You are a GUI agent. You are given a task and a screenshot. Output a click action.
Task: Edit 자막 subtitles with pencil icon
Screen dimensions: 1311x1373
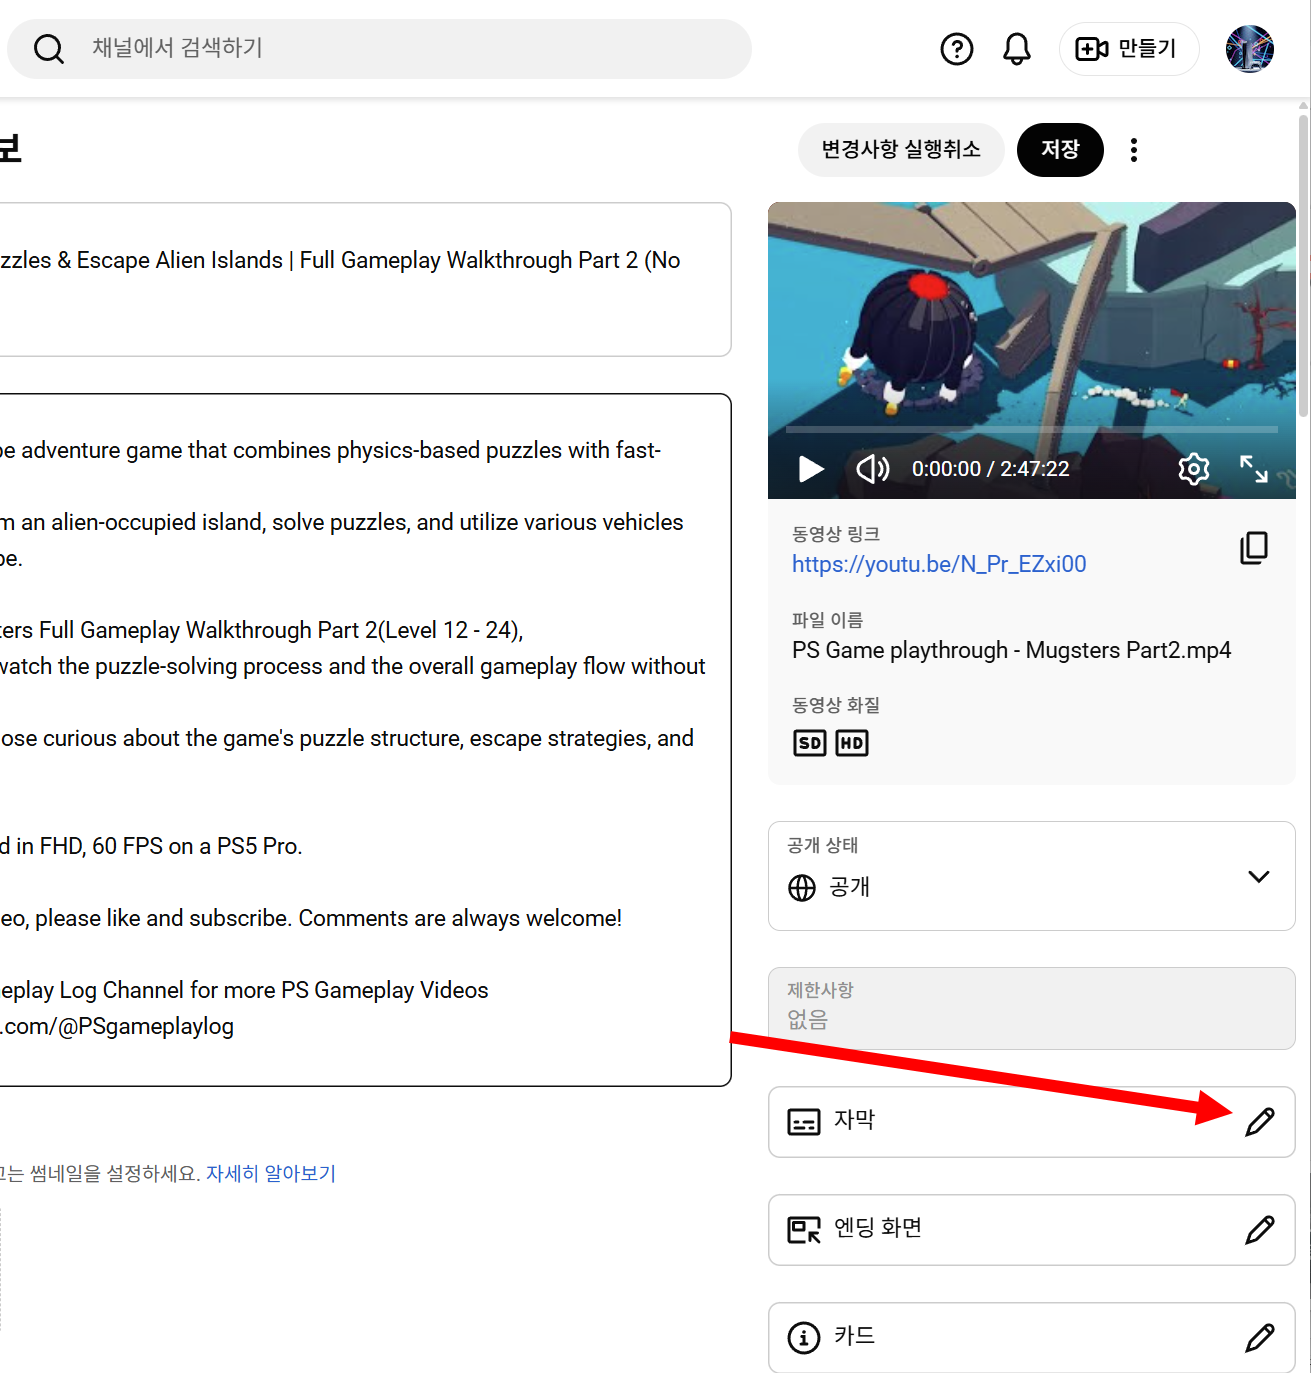coord(1260,1122)
